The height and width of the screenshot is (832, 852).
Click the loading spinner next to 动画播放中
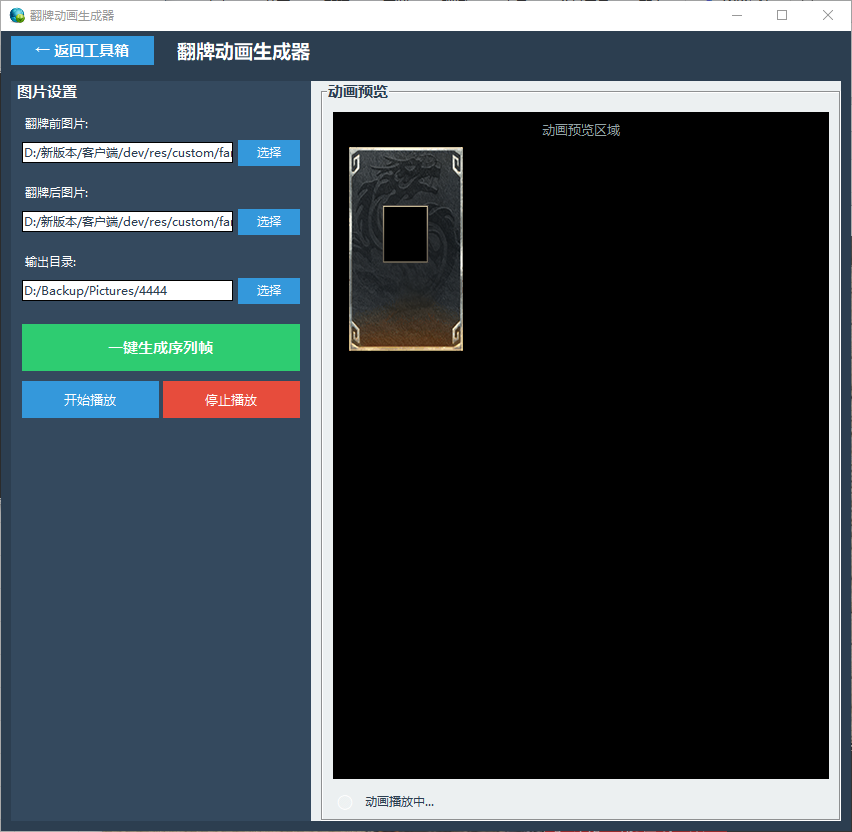[x=345, y=801]
